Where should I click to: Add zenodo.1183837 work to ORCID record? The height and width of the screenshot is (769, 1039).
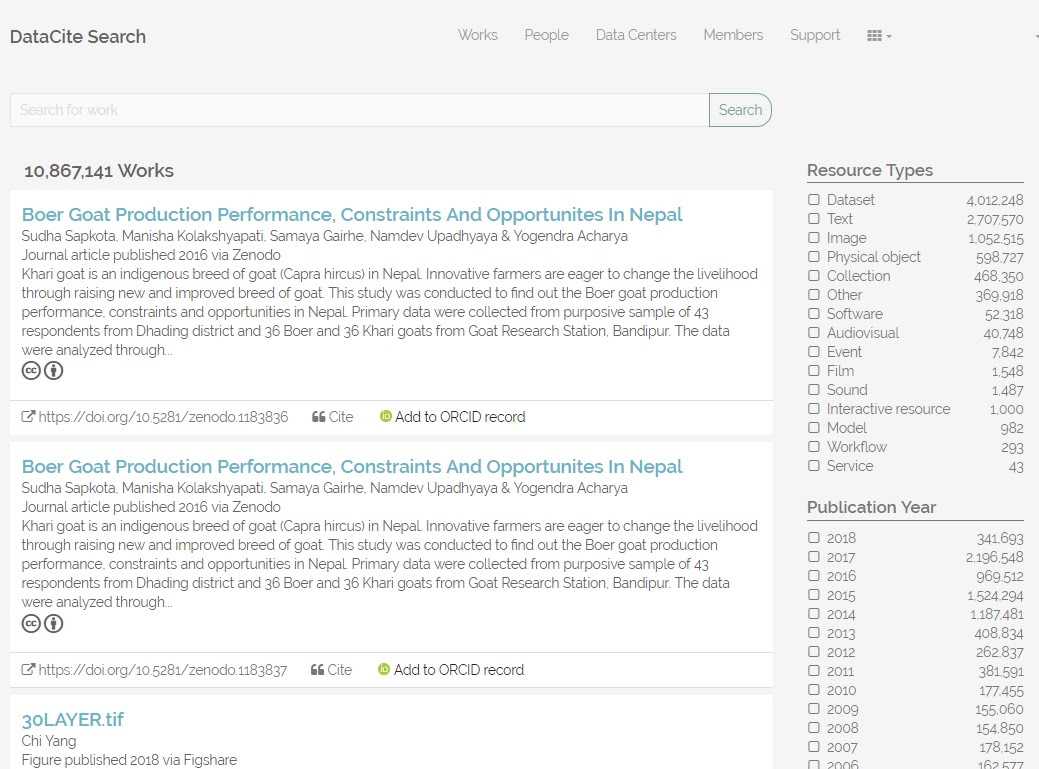[459, 670]
